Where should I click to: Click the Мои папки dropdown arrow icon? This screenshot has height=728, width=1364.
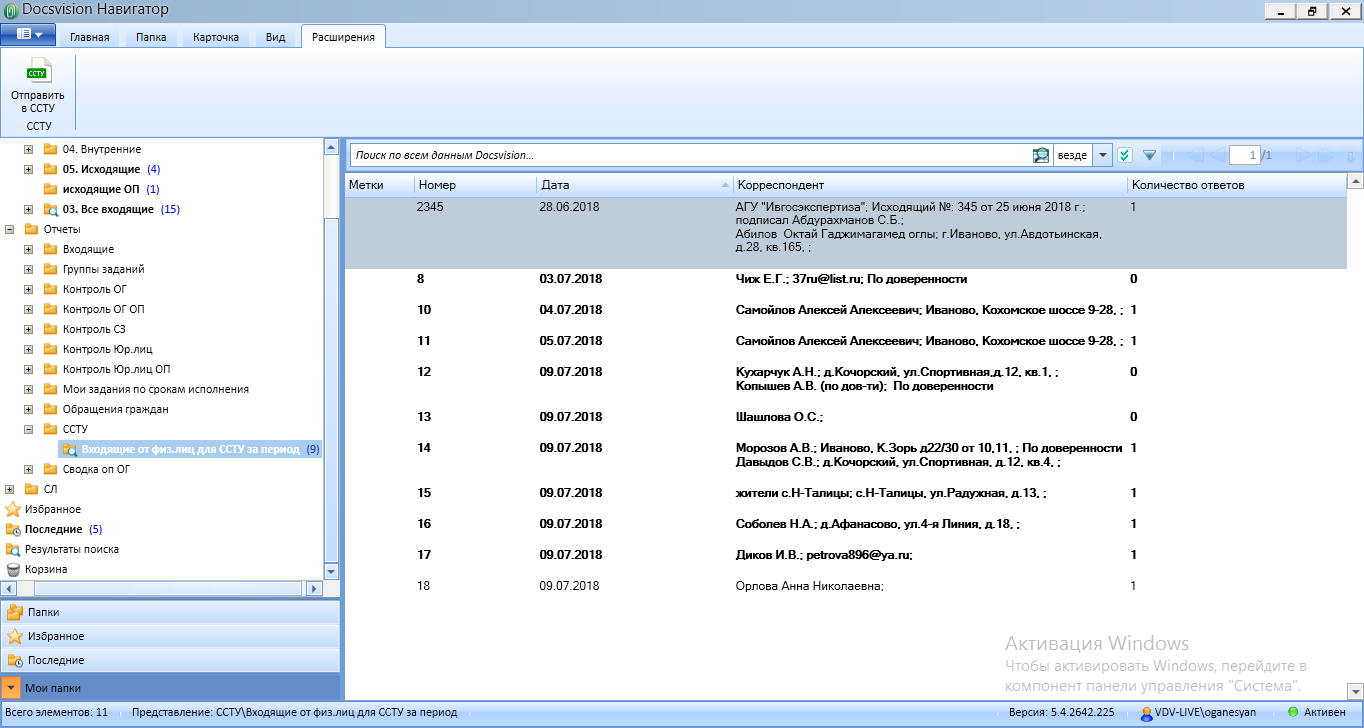(10, 688)
